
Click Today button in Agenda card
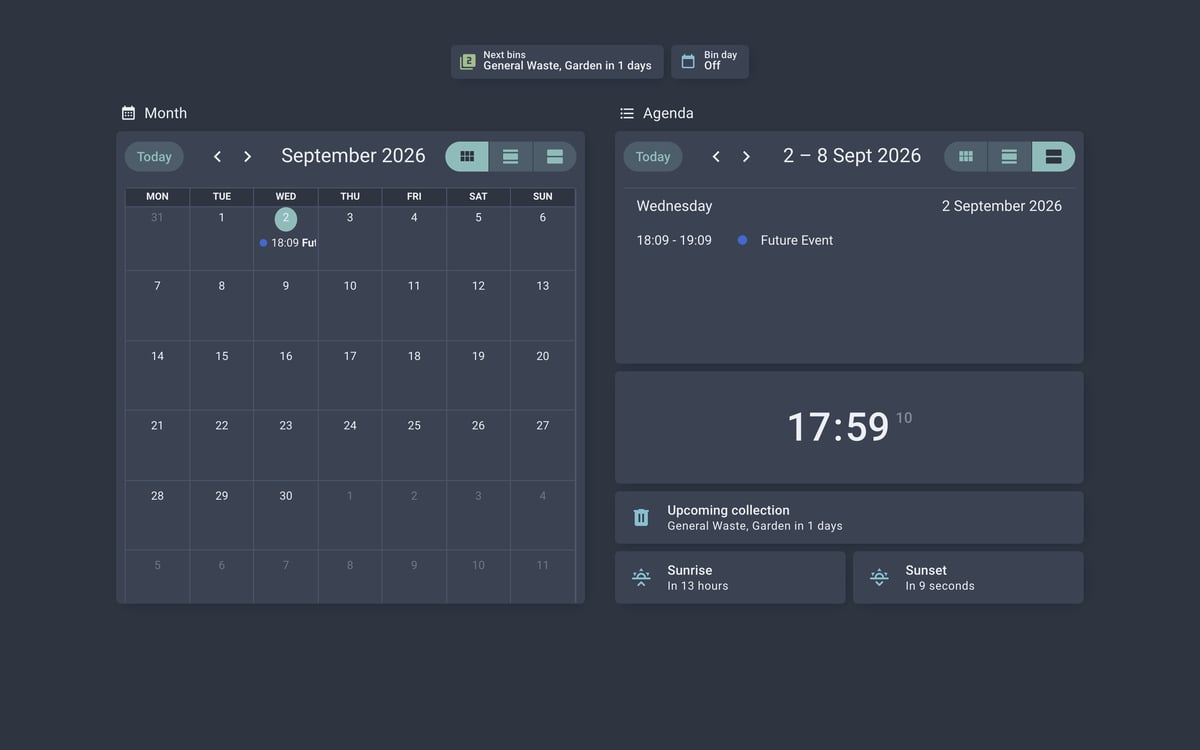(653, 156)
